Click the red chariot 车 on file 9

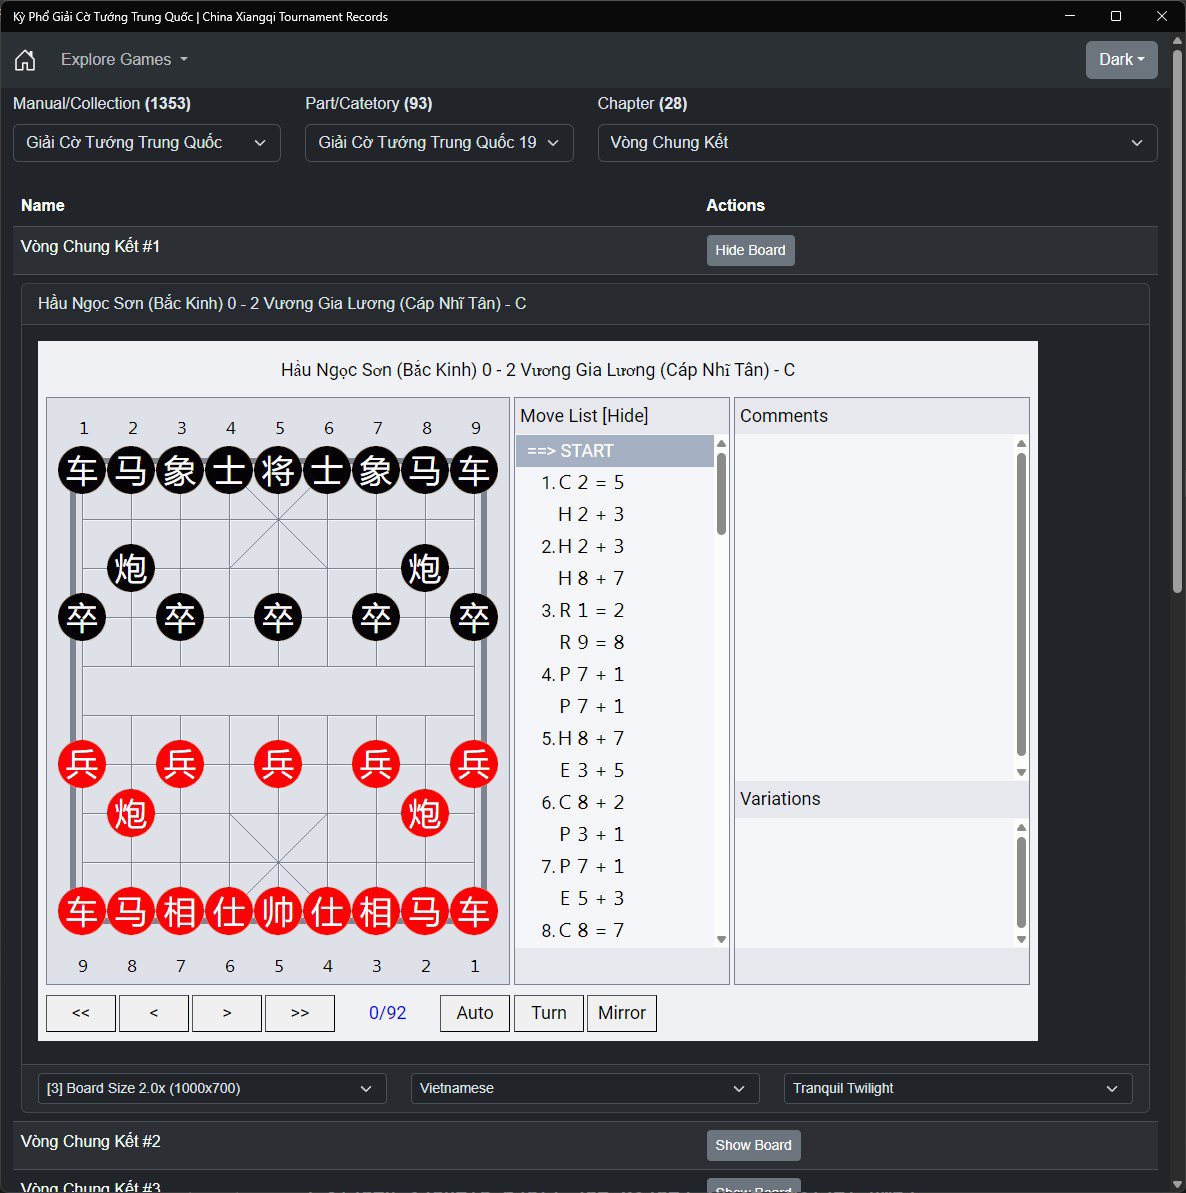coord(82,911)
